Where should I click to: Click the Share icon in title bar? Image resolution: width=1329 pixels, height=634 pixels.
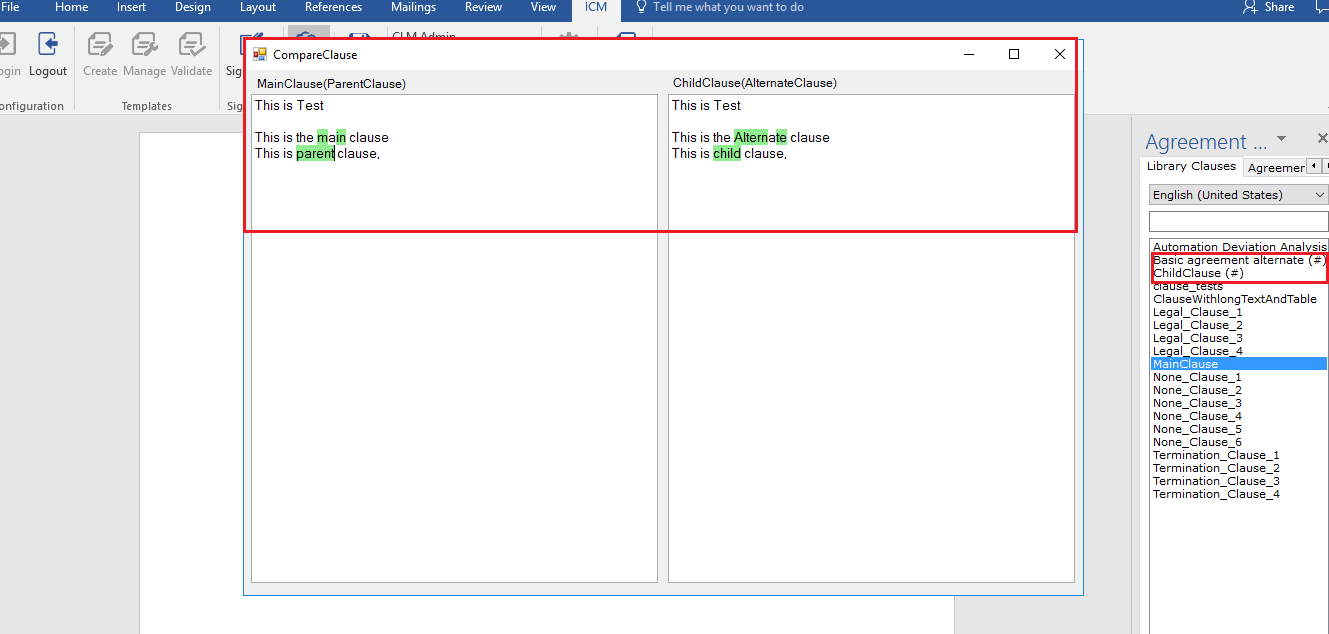[1250, 7]
